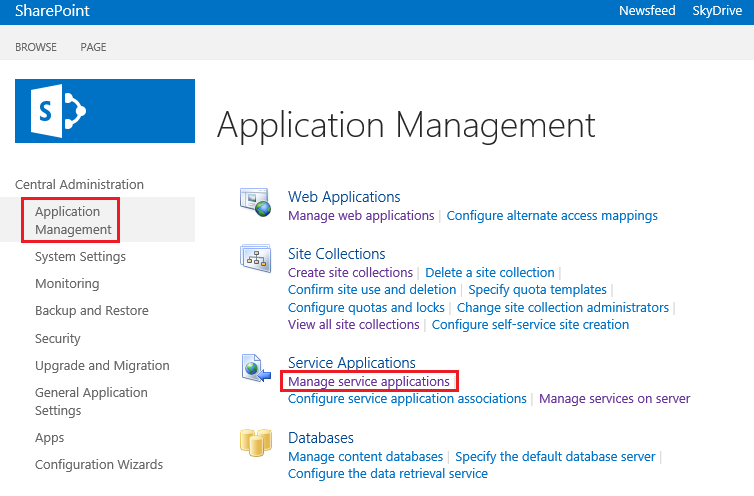Open the BROWSE ribbon tab
Screen dimensions: 754x496
(36, 47)
